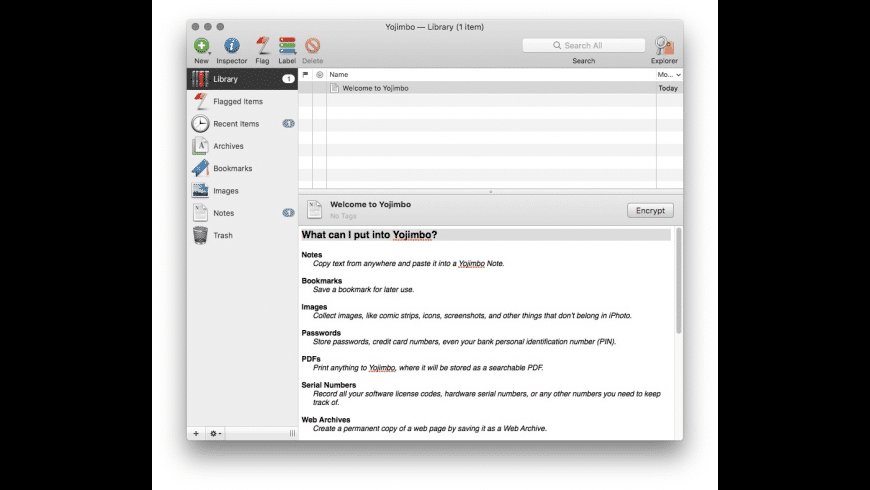Click the Library item count badge
Screen dimensions: 870x490
click(288, 79)
